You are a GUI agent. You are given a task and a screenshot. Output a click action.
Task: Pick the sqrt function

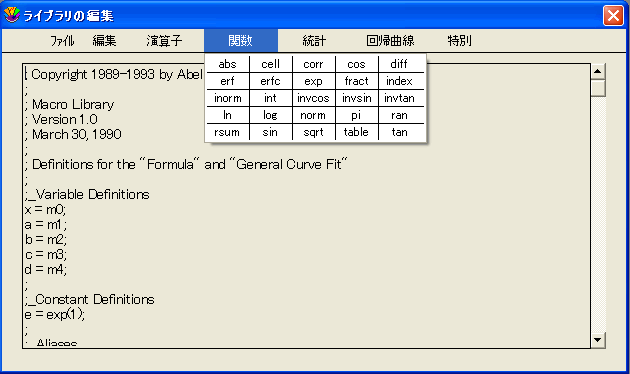point(313,132)
